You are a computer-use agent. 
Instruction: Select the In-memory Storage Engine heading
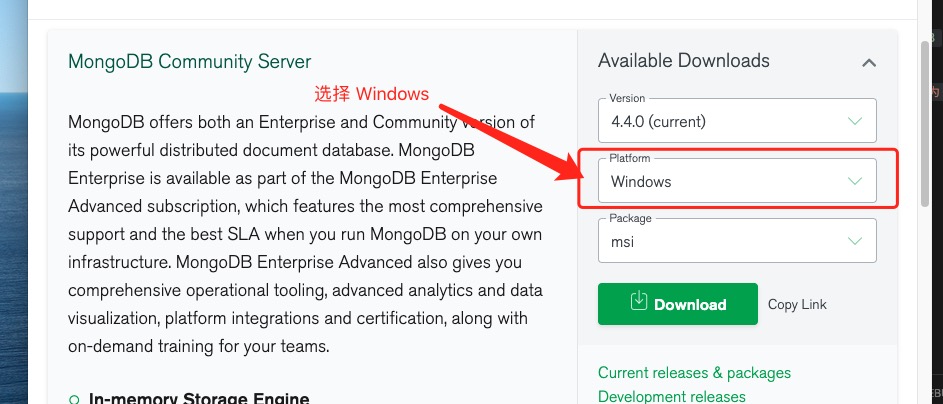click(x=199, y=399)
